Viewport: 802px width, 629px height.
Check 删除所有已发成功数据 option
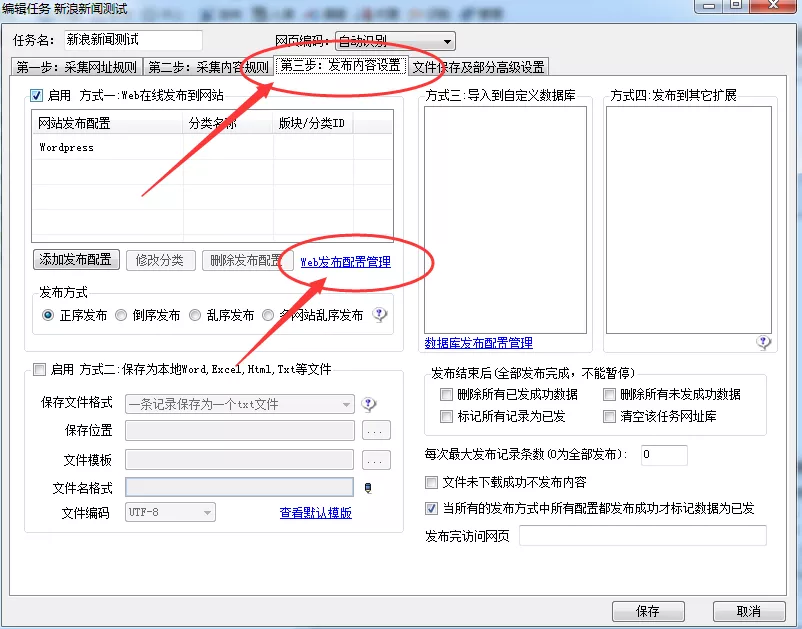click(447, 394)
